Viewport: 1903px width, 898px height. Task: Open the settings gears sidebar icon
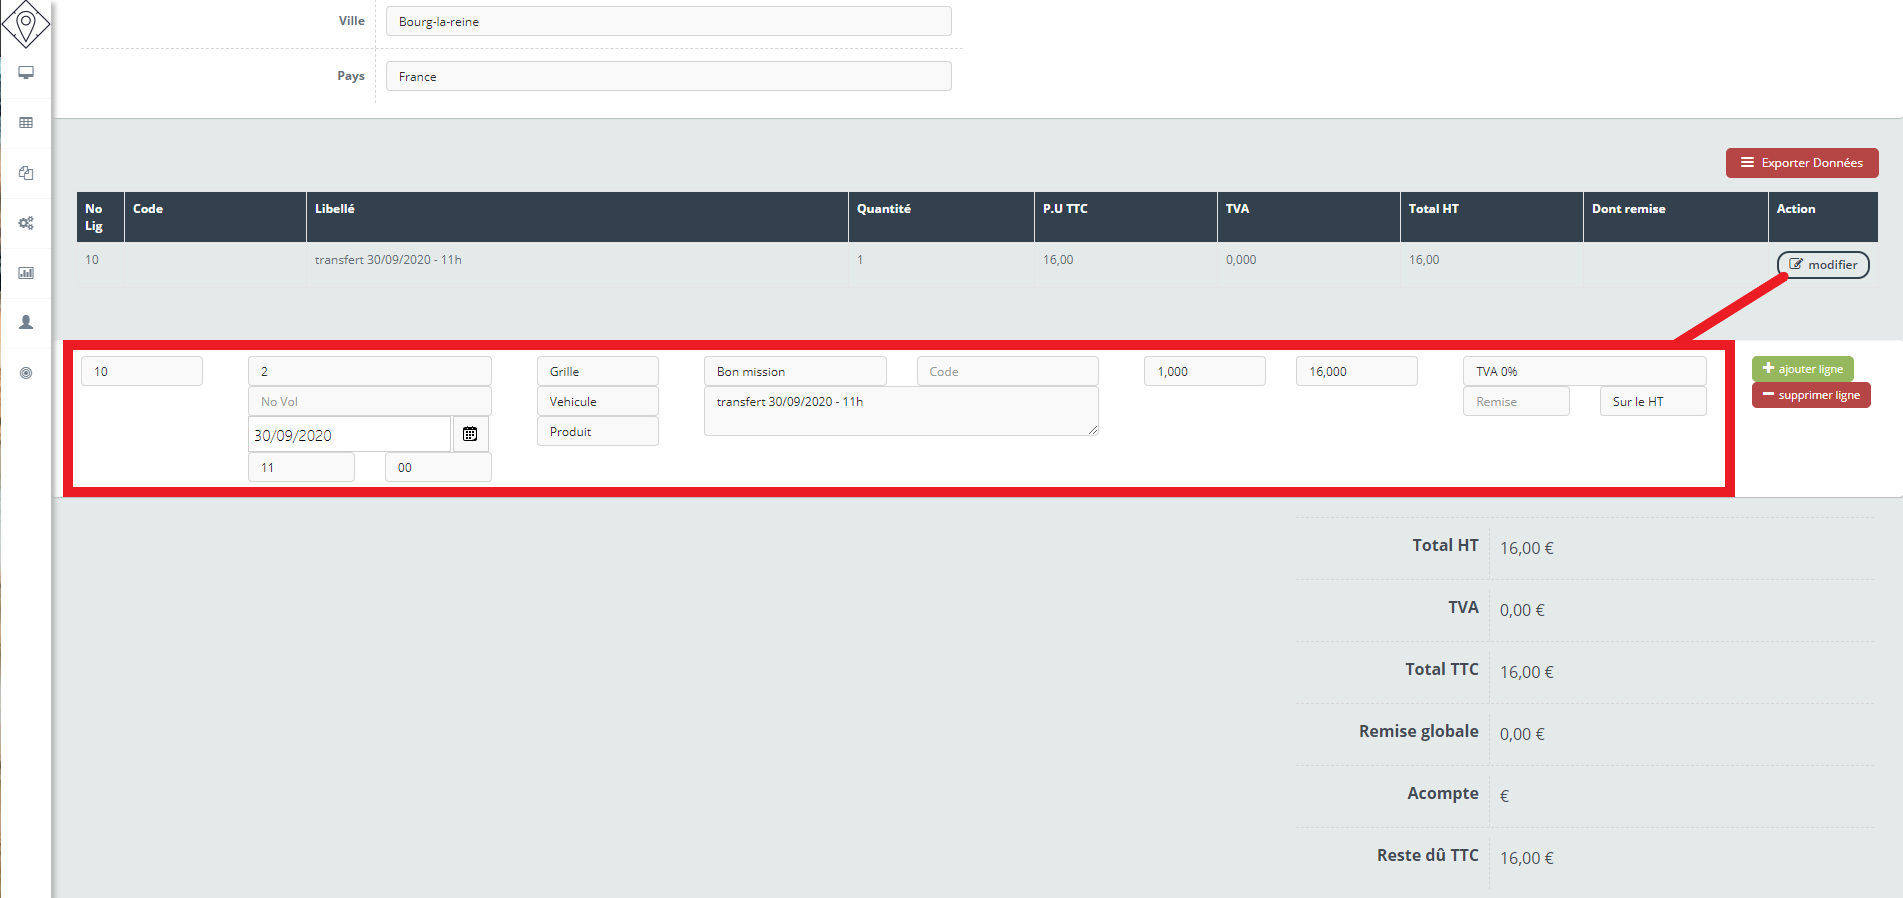pos(26,223)
